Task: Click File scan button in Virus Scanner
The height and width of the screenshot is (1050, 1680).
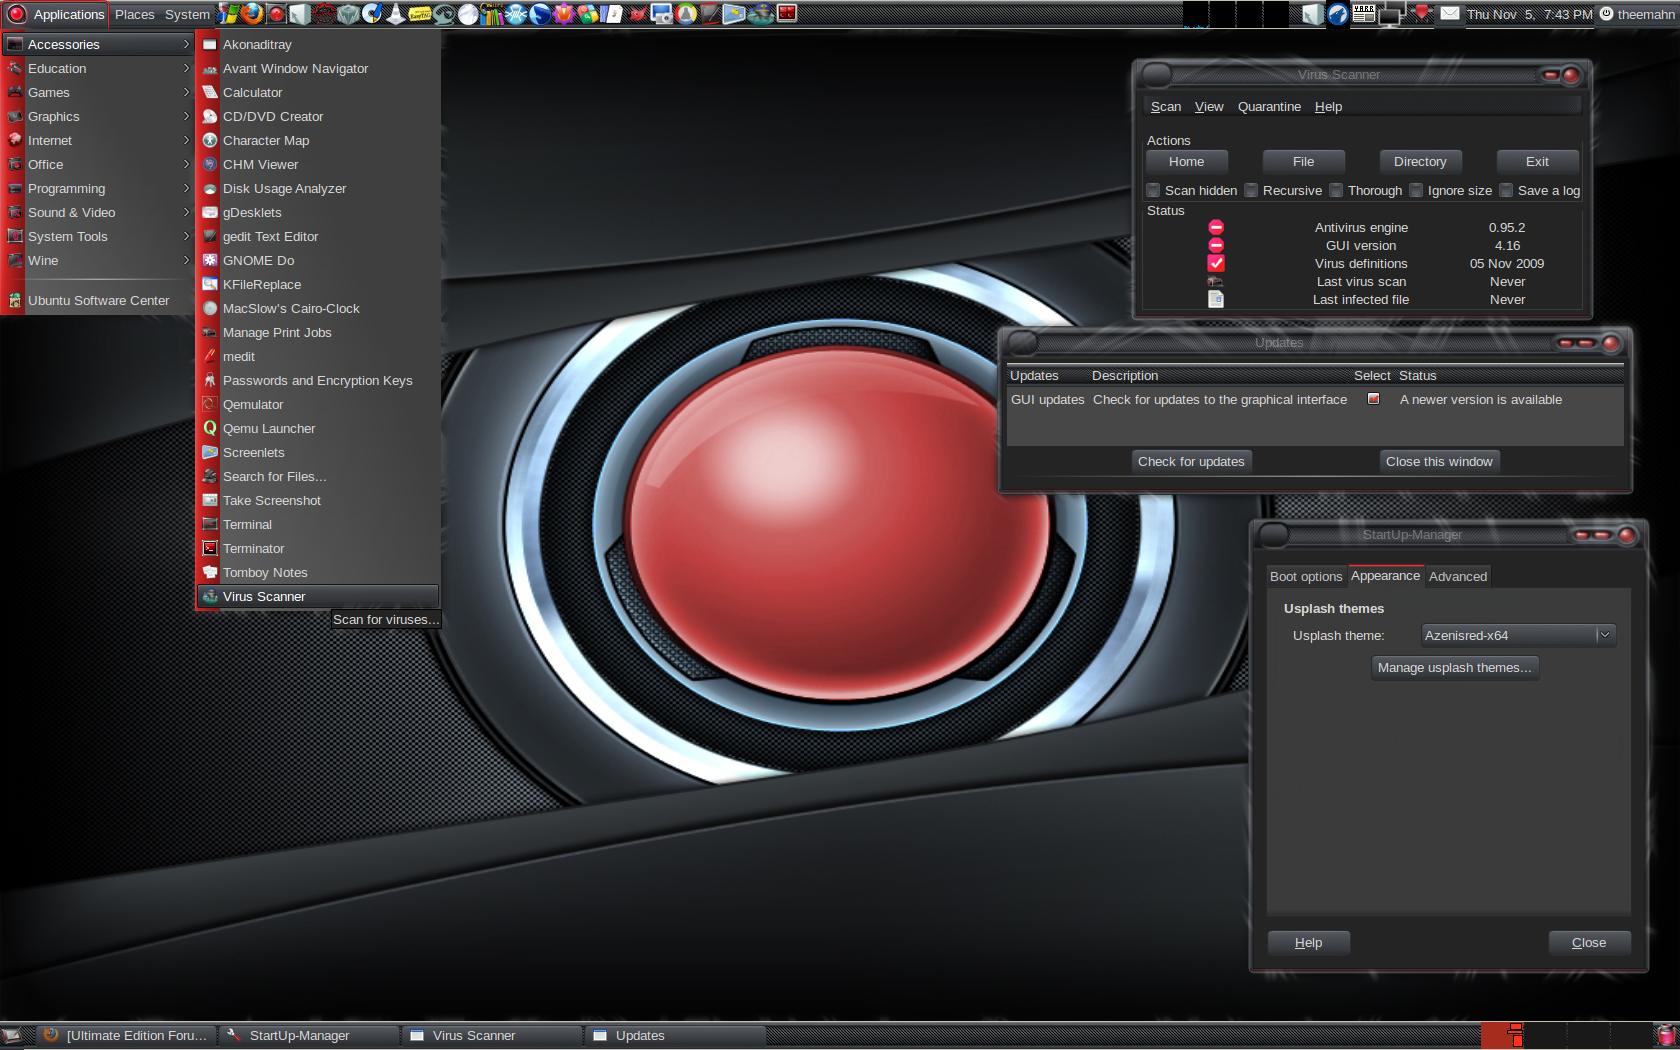Action: pos(1303,162)
